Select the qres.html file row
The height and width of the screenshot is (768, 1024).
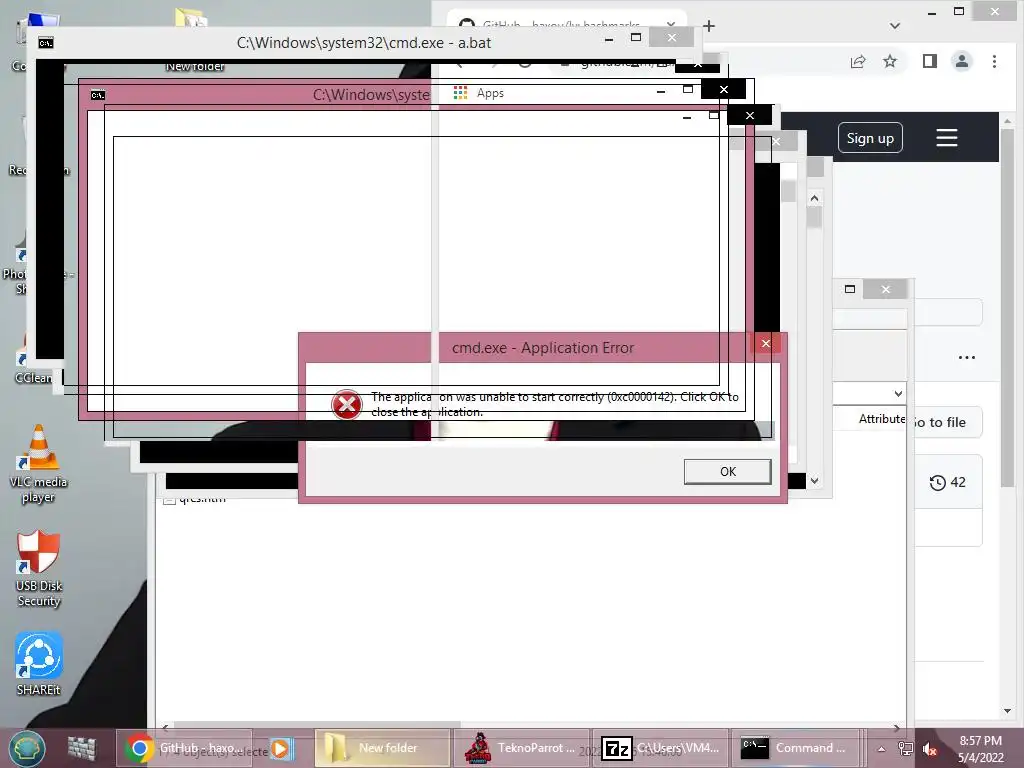[195, 499]
